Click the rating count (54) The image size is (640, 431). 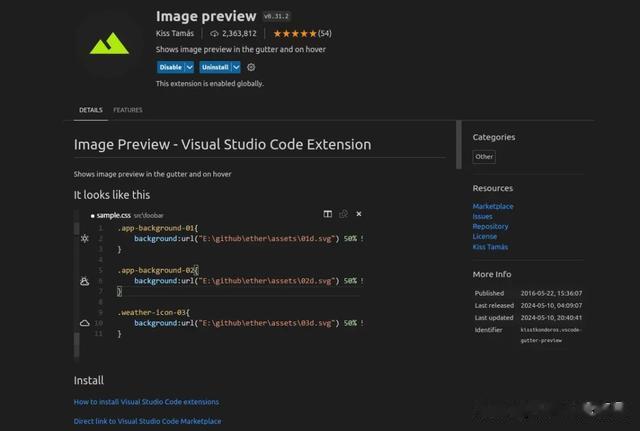(x=325, y=33)
